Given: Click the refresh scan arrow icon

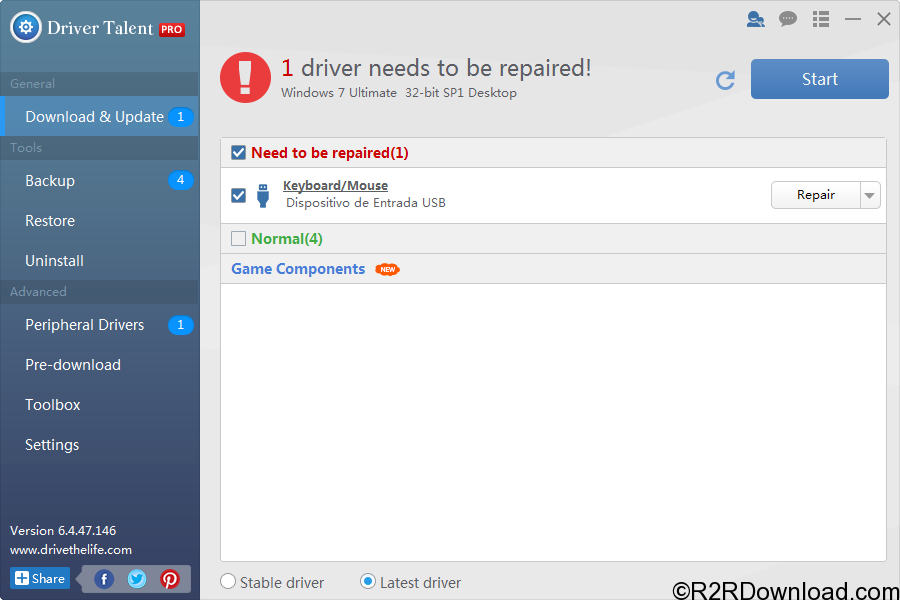Looking at the screenshot, I should click(x=726, y=80).
